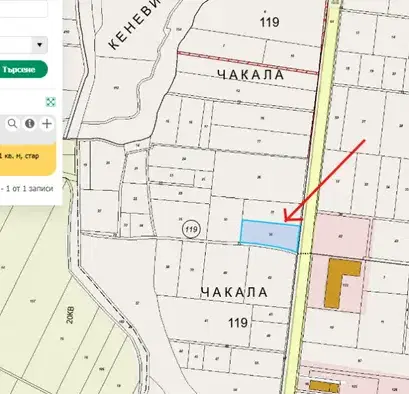Click the search input field at top
The image size is (409, 394).
click(23, 9)
